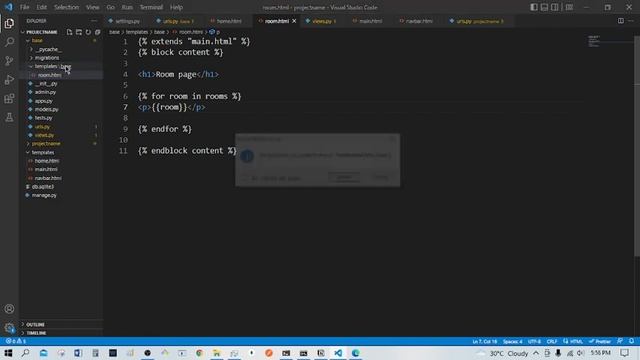This screenshot has width=640, height=360.
Task: Refresh the Explorer file tree
Action: tap(88, 32)
